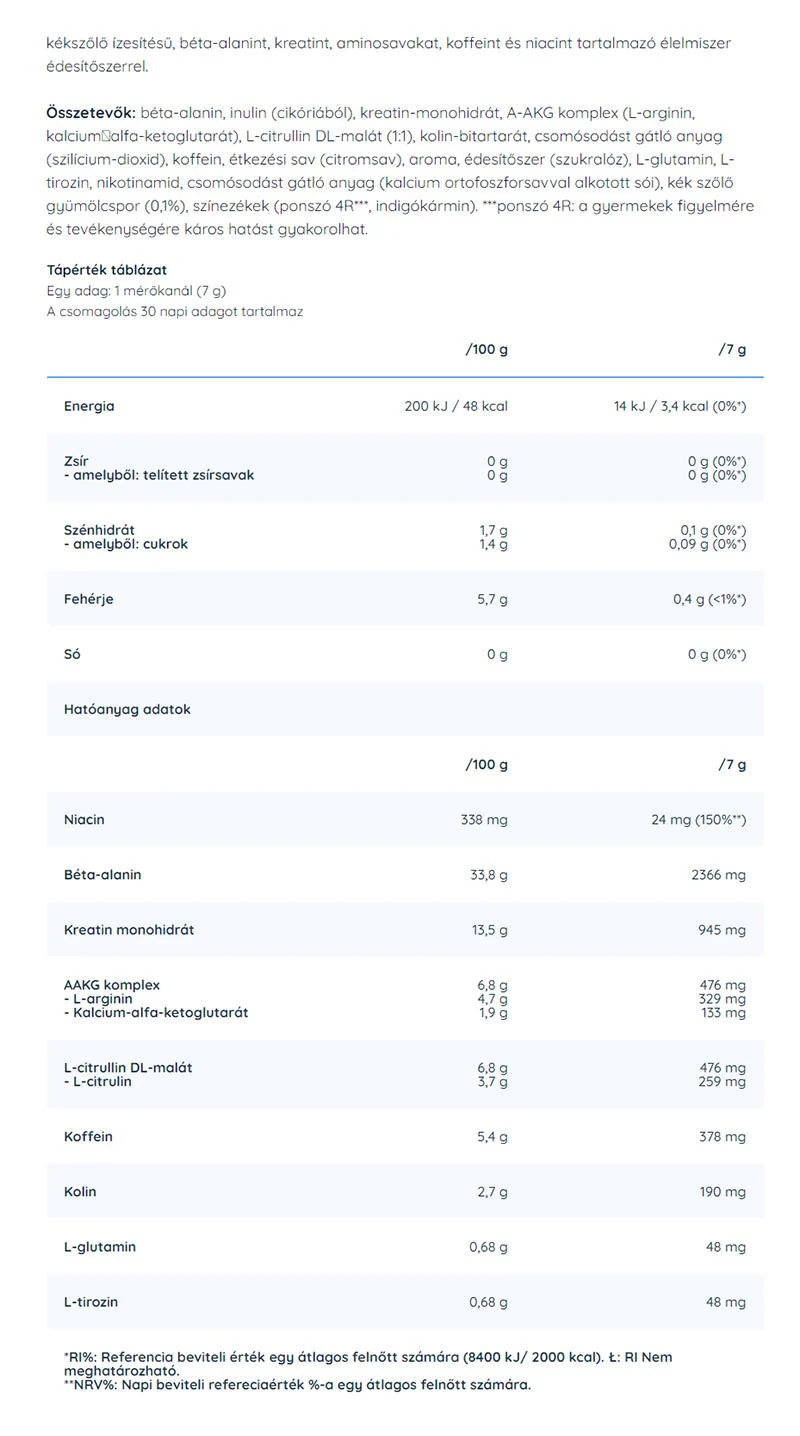Click the L-citrullin DL-malát label
The image size is (800, 1436).
pos(128,1067)
